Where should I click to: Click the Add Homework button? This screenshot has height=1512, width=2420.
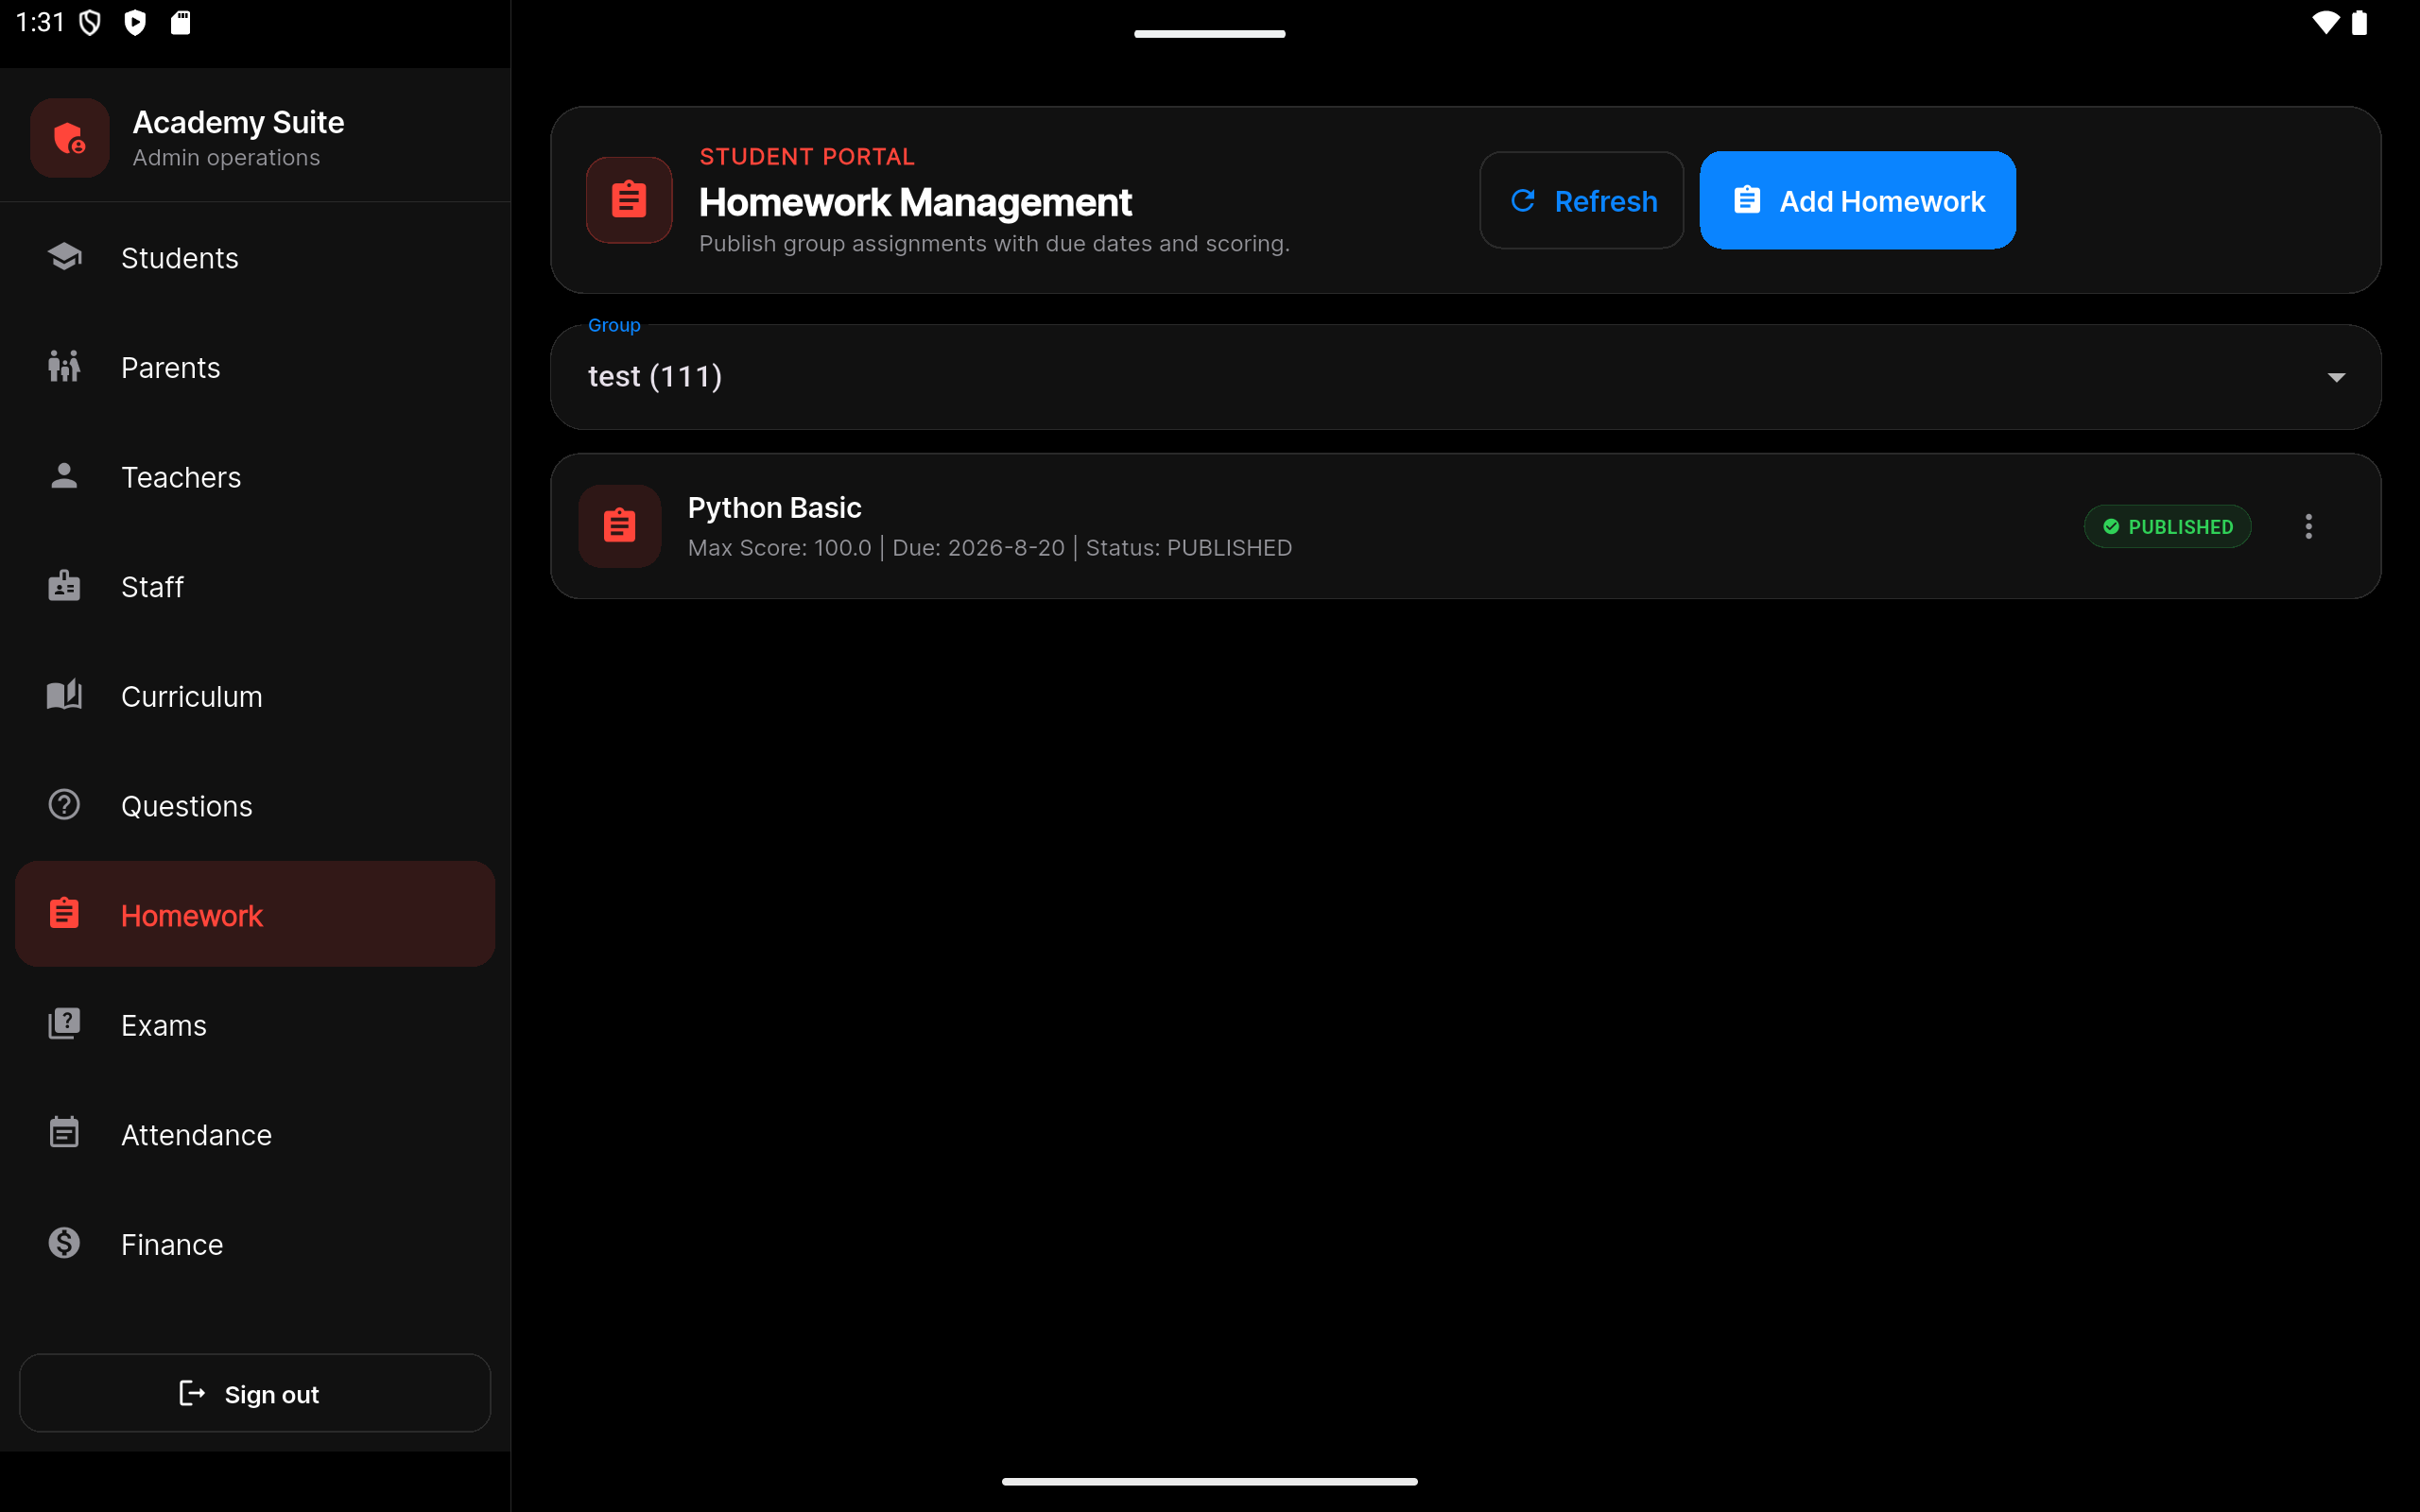(x=1857, y=200)
